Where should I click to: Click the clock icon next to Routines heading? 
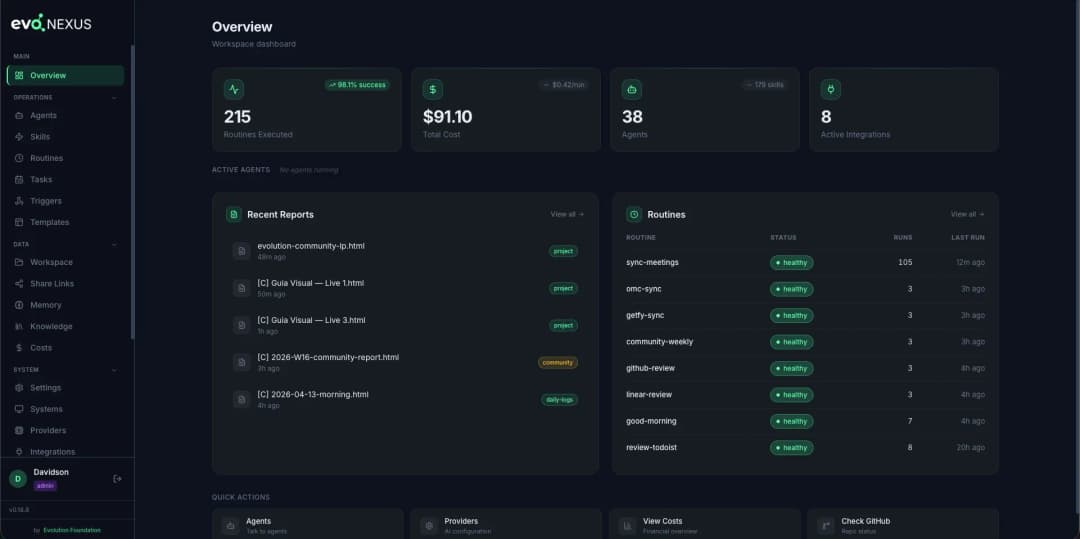click(x=634, y=214)
